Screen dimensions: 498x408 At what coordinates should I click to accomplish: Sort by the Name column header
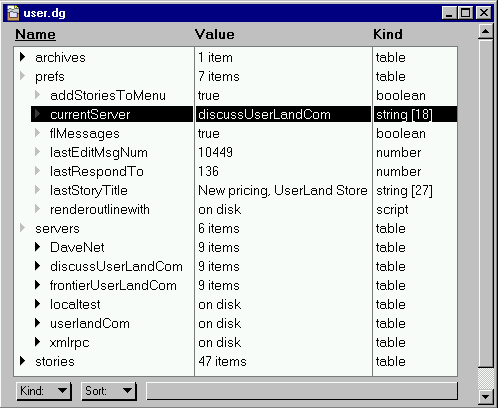pyautogui.click(x=35, y=34)
